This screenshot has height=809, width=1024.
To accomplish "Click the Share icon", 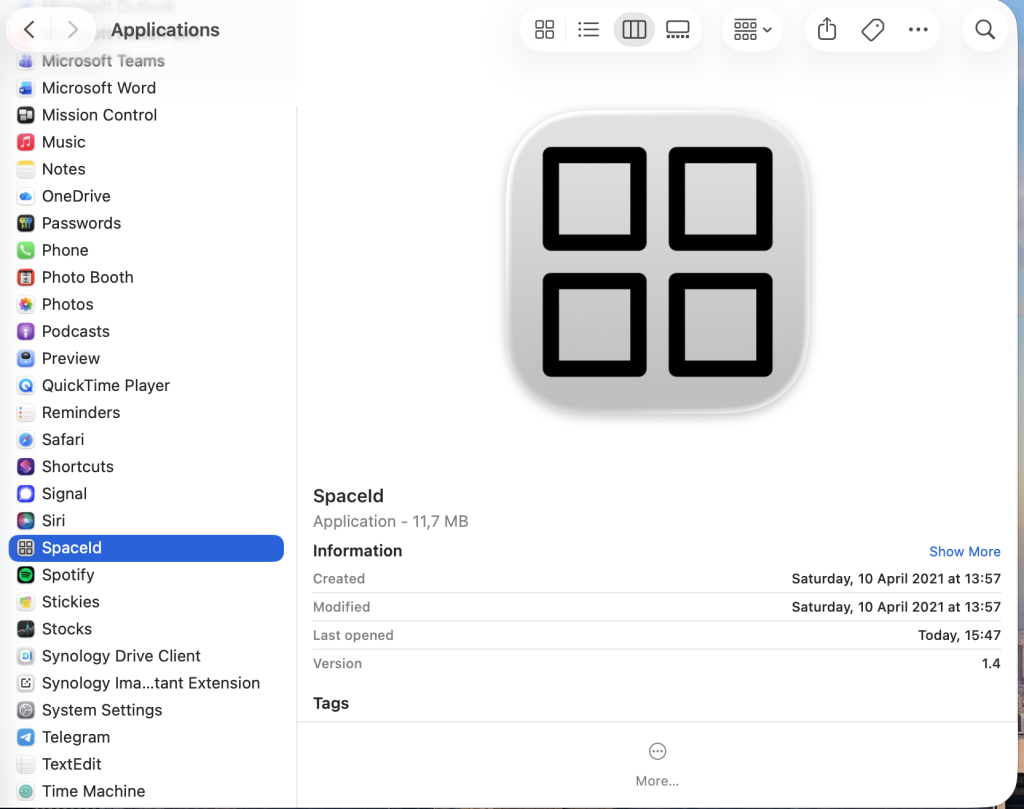I will pos(827,30).
